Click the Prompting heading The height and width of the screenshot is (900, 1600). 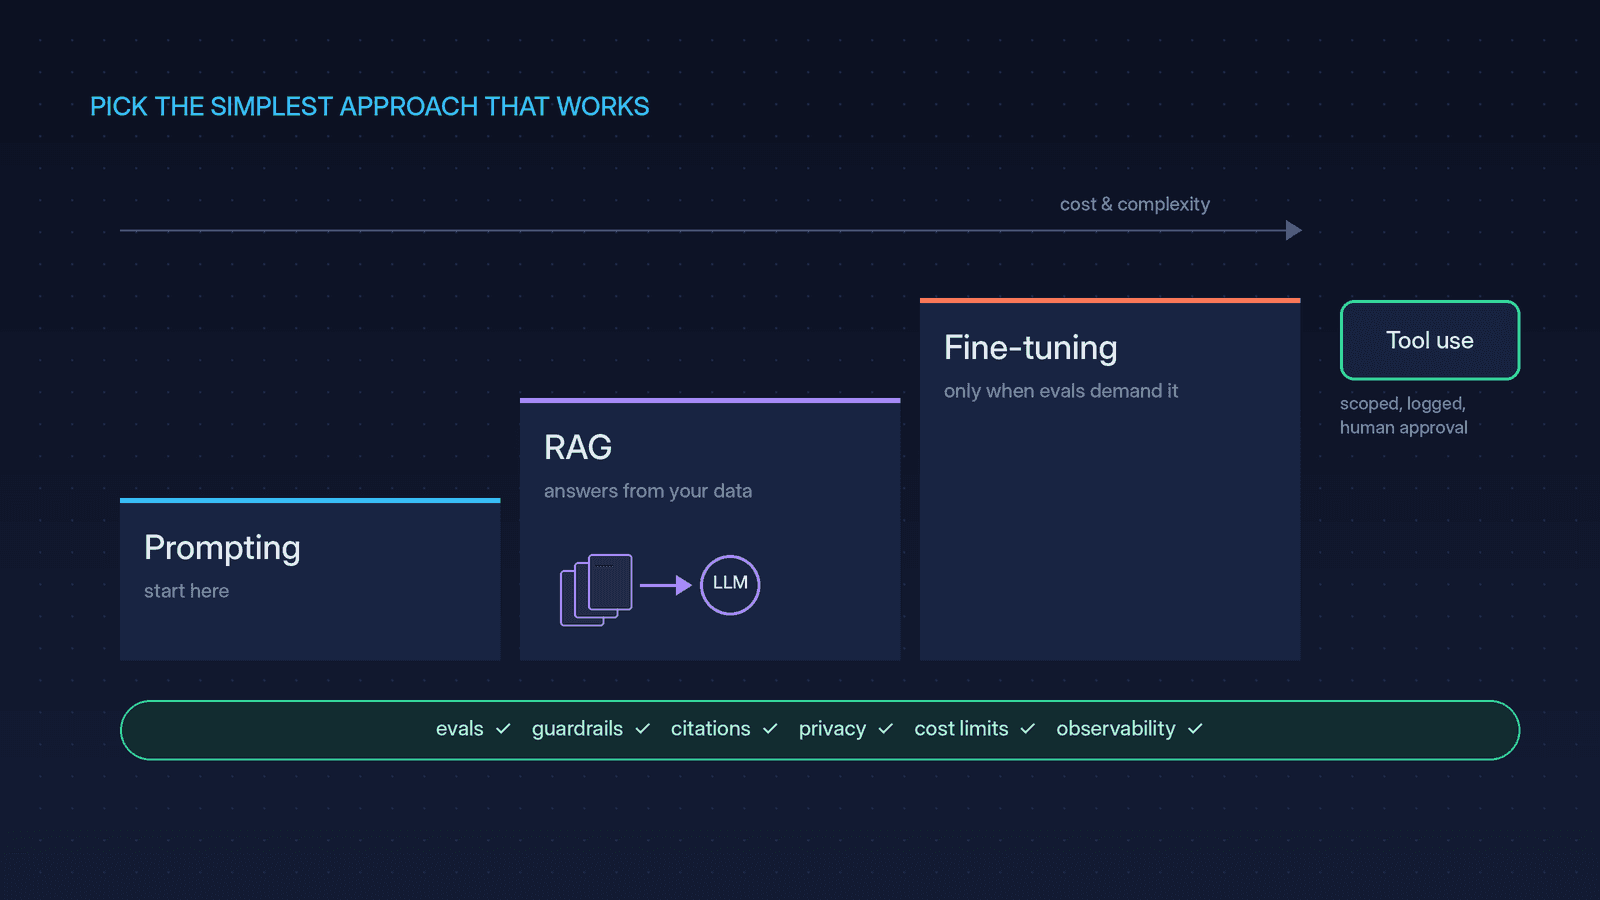click(222, 548)
